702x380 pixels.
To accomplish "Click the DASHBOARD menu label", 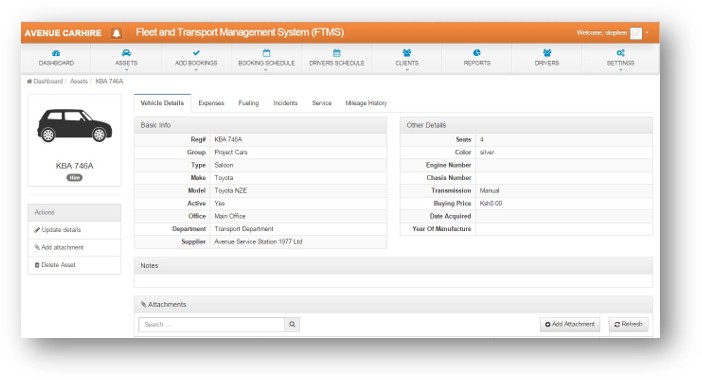I will pyautogui.click(x=56, y=63).
